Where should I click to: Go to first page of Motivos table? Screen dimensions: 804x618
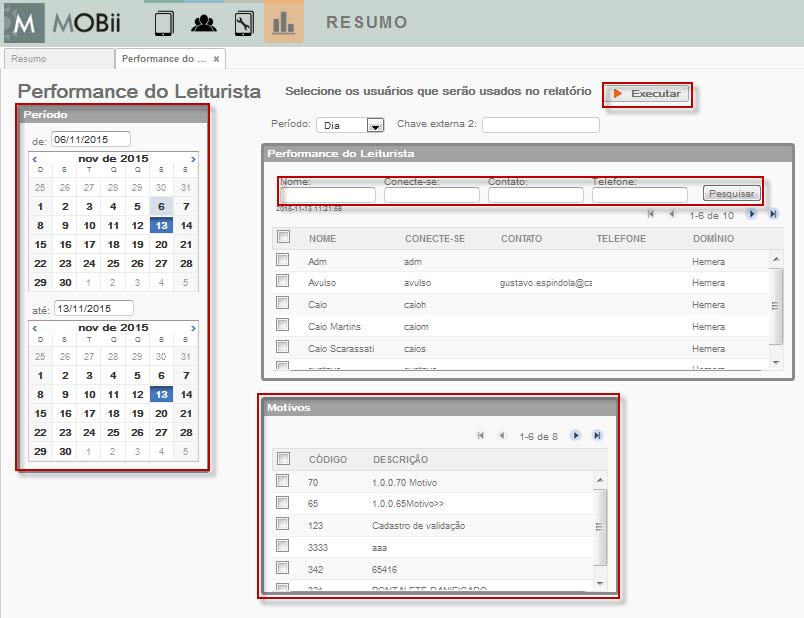tap(480, 435)
